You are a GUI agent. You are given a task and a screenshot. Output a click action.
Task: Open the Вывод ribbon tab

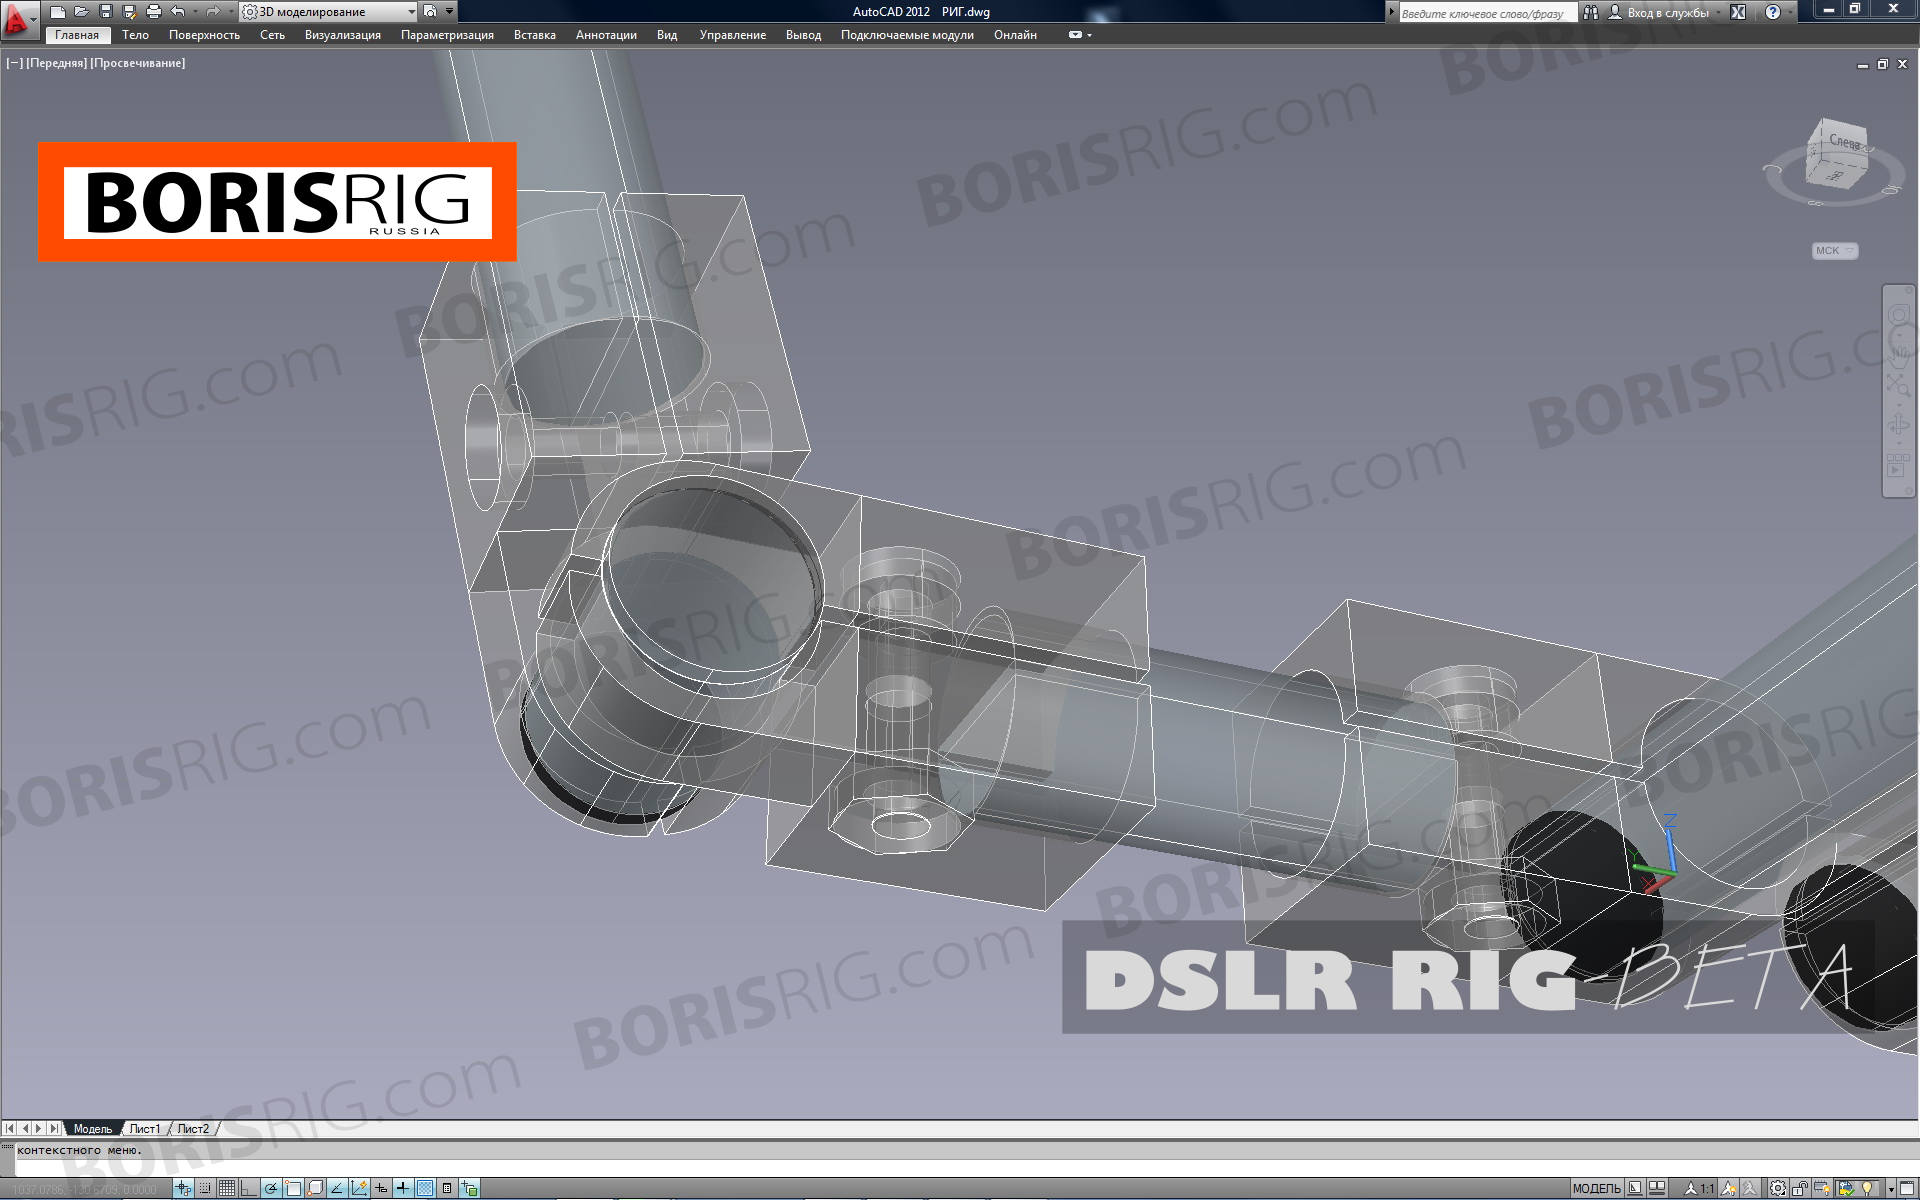click(803, 35)
